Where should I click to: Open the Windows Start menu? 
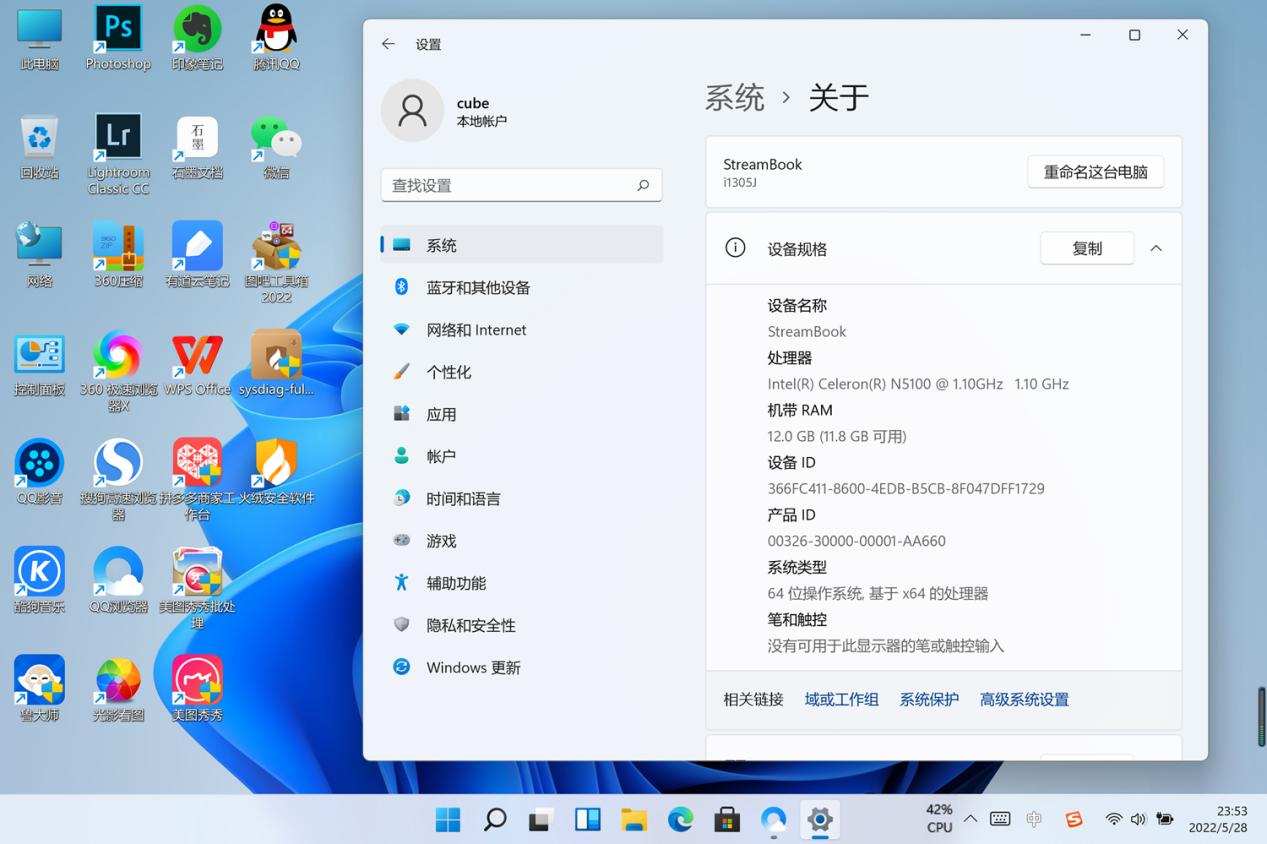click(x=448, y=820)
